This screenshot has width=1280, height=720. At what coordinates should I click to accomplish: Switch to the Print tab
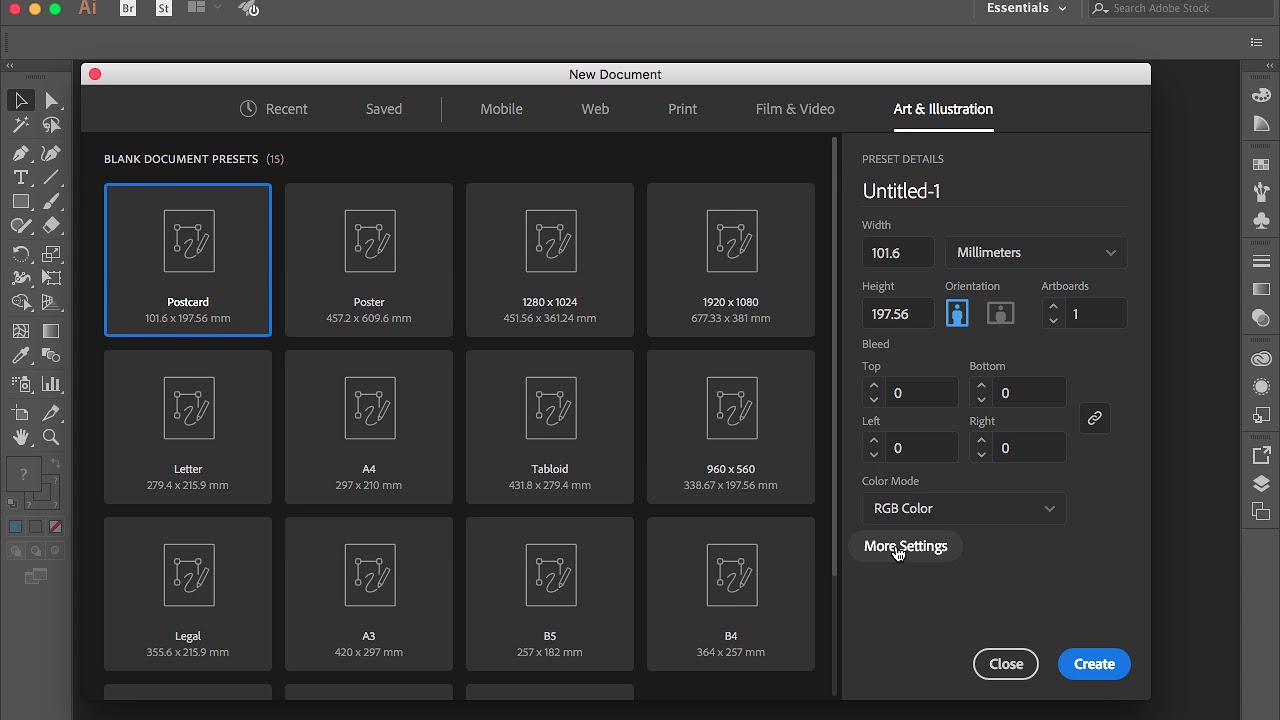coord(683,109)
